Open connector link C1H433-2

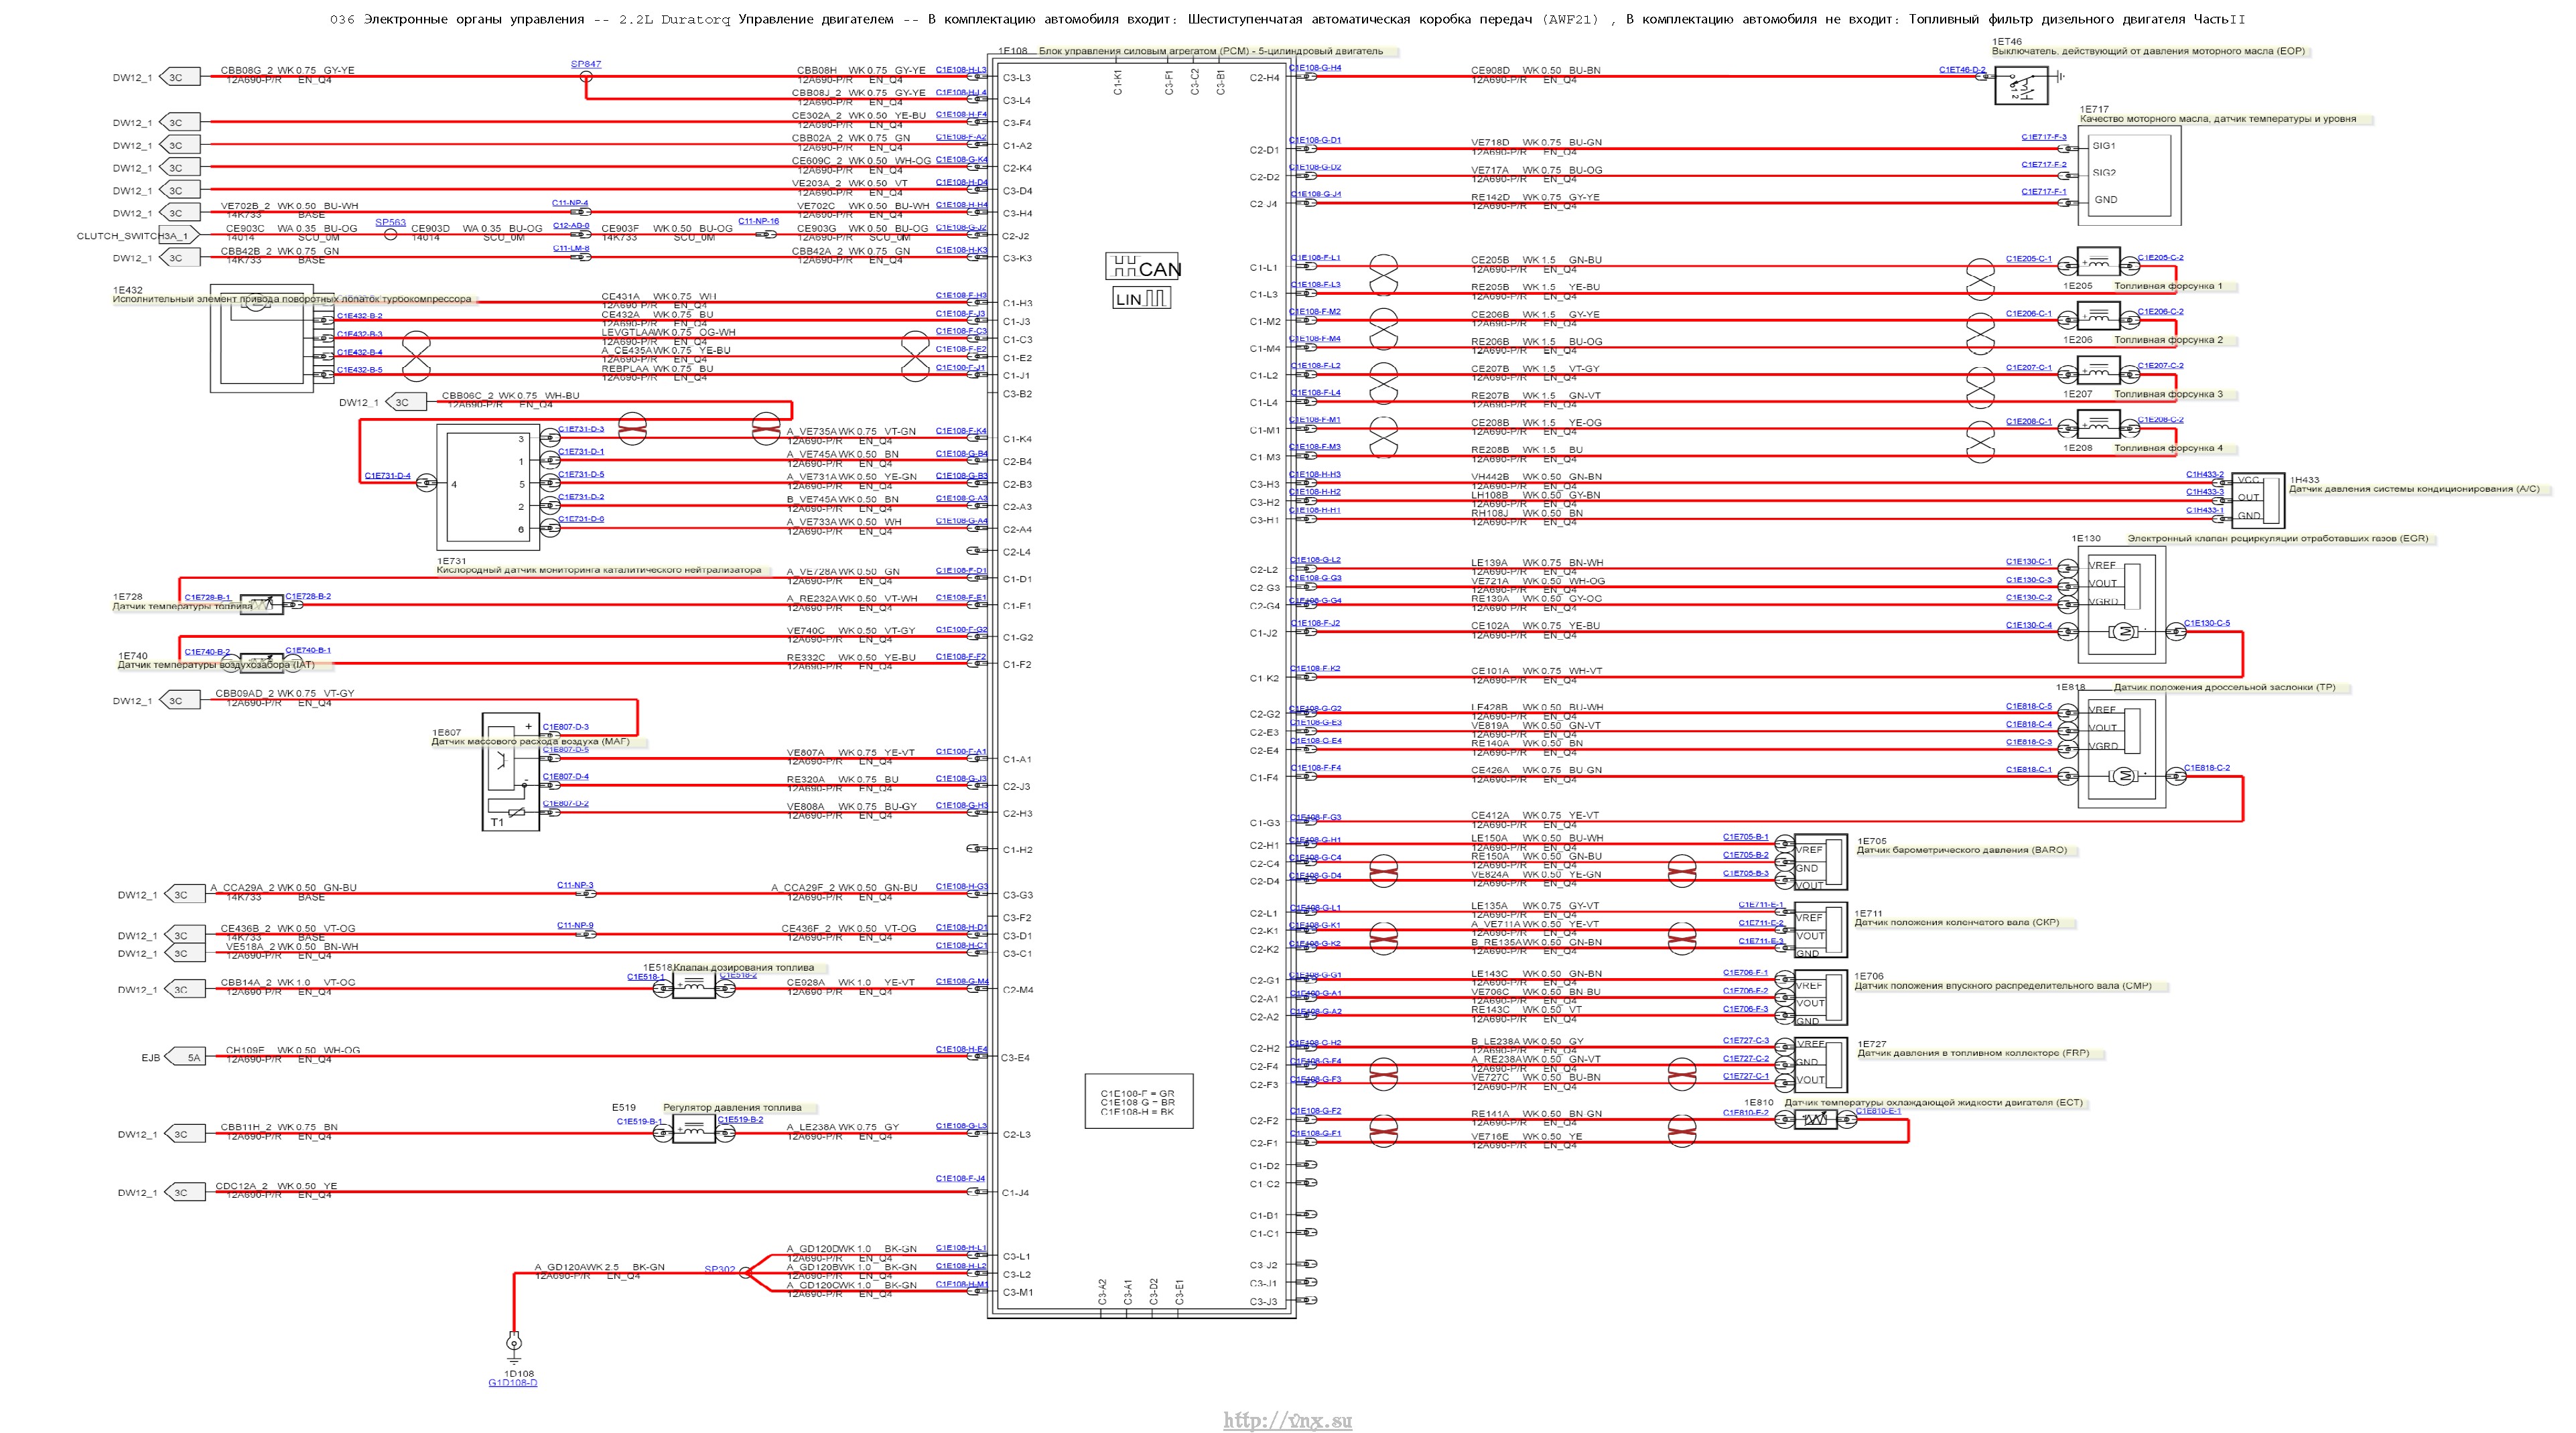pyautogui.click(x=2204, y=474)
